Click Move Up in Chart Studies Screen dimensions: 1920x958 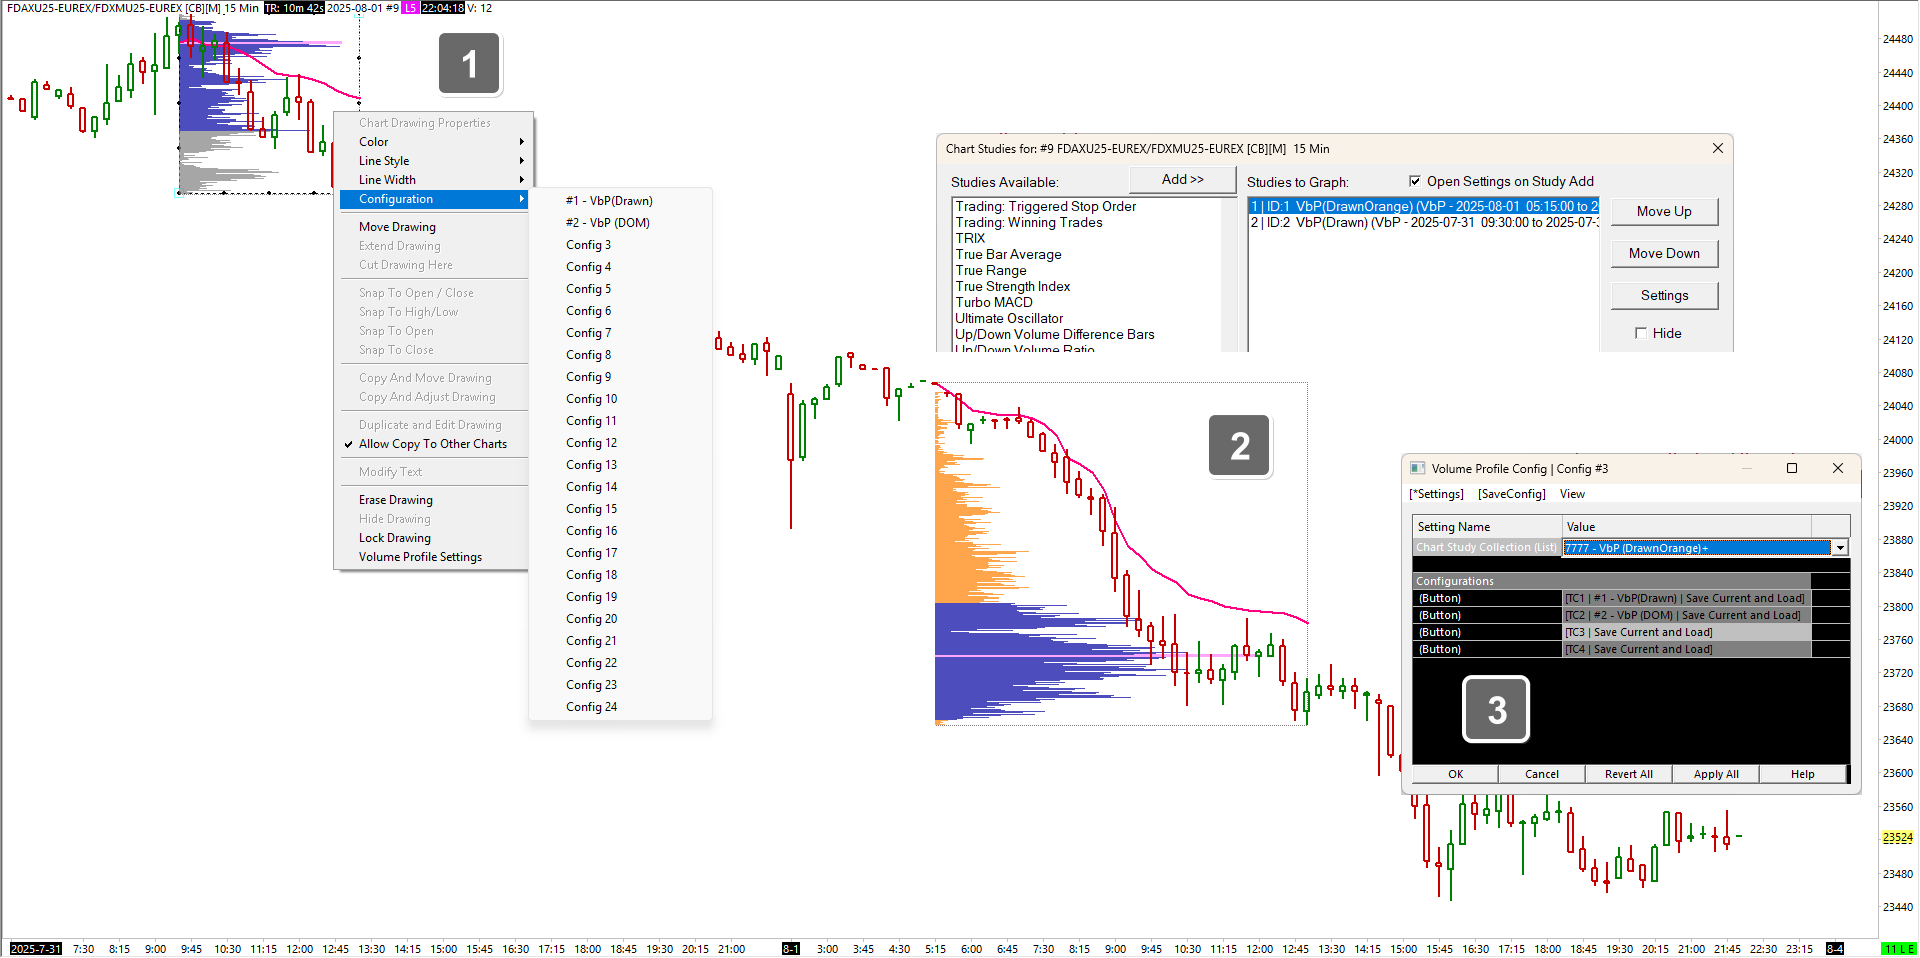coord(1664,211)
